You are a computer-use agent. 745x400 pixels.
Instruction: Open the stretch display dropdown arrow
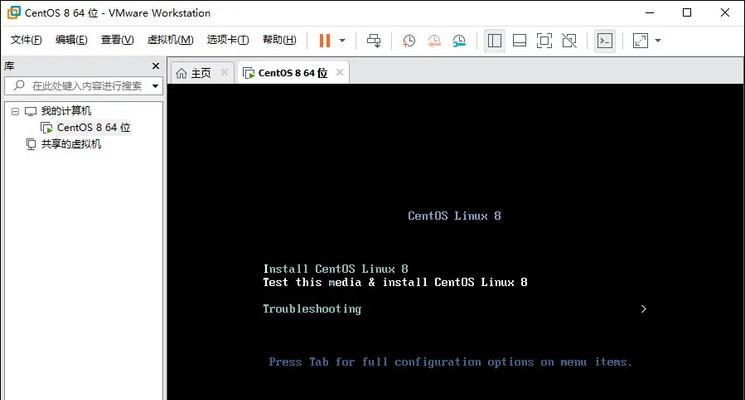[658, 40]
